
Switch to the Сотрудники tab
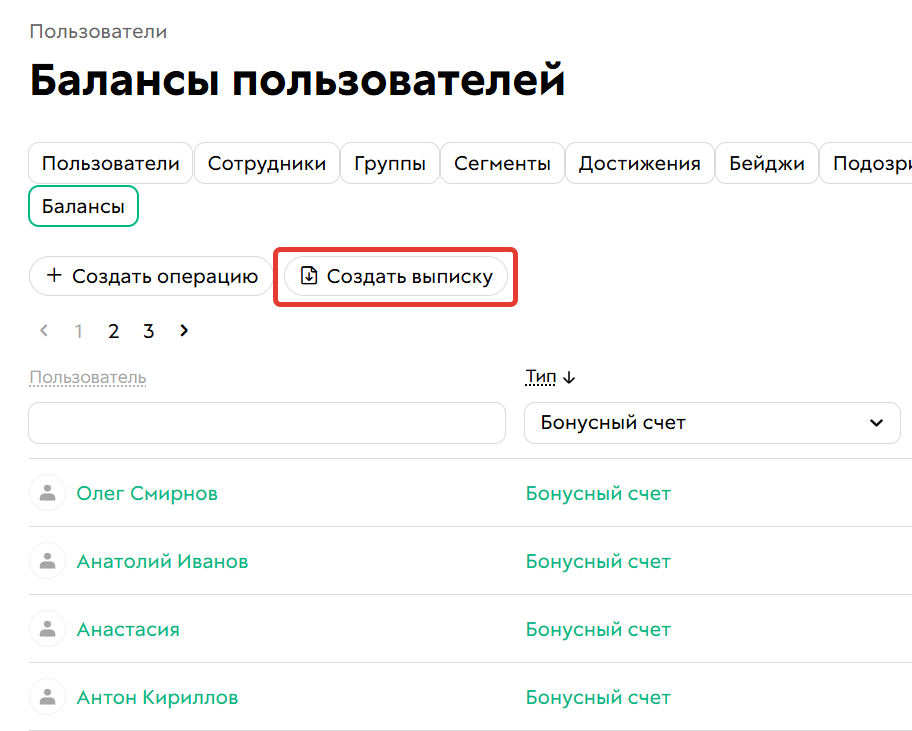pos(266,163)
